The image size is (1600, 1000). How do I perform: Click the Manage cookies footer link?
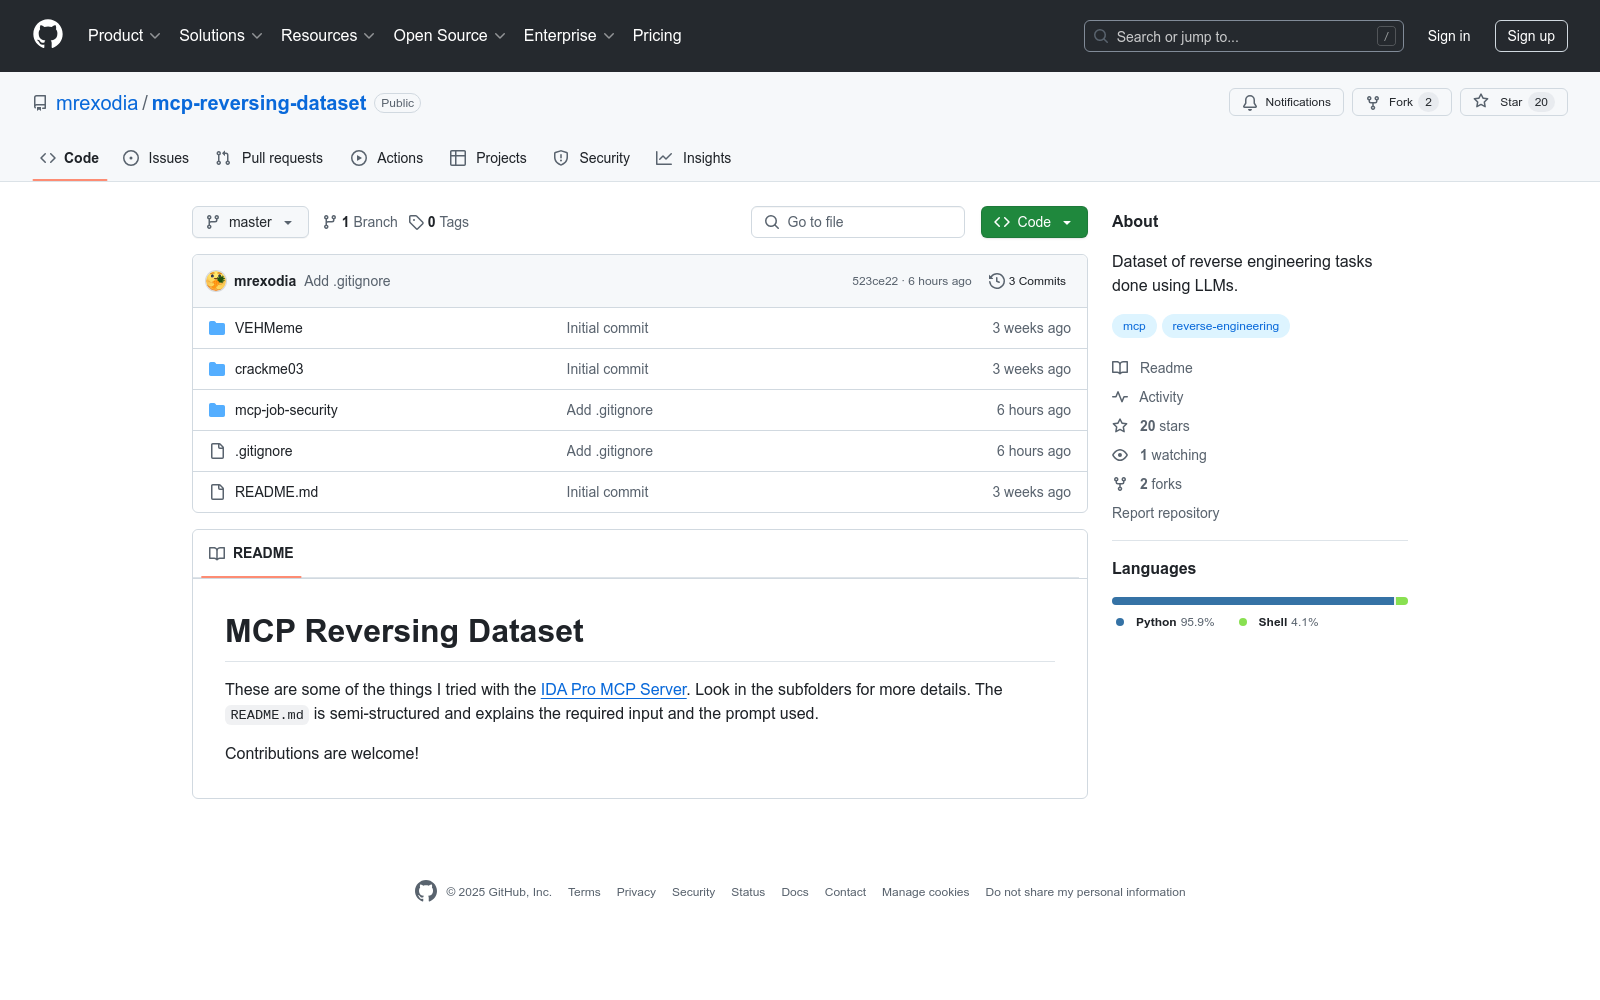(x=925, y=892)
